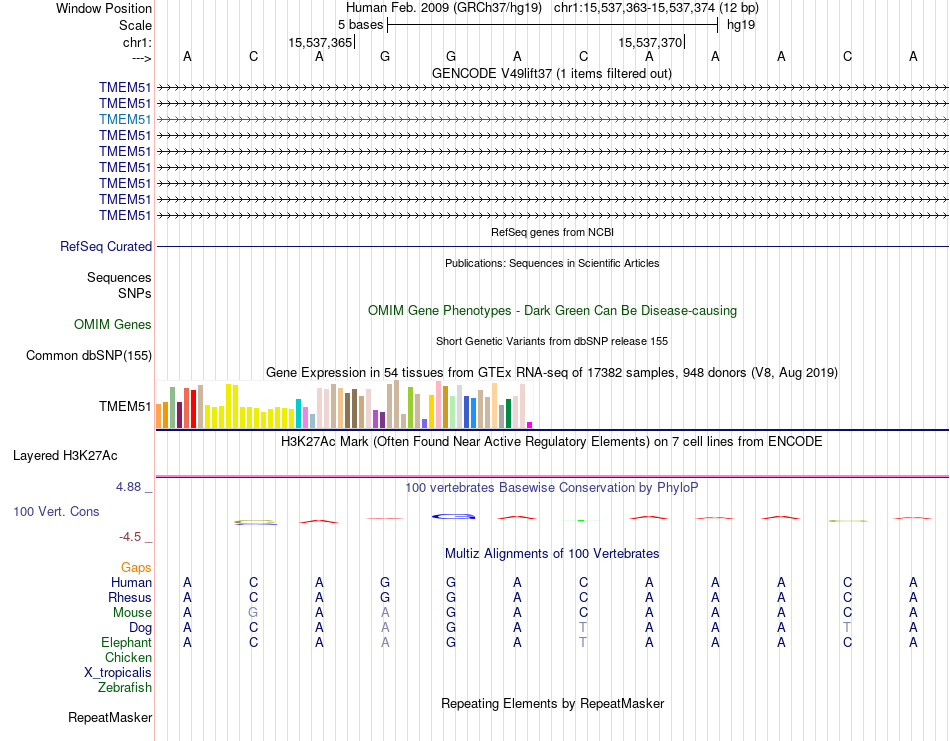Open Short Genetic Variants from dbSNP title
The height and width of the screenshot is (741, 950).
[552, 341]
